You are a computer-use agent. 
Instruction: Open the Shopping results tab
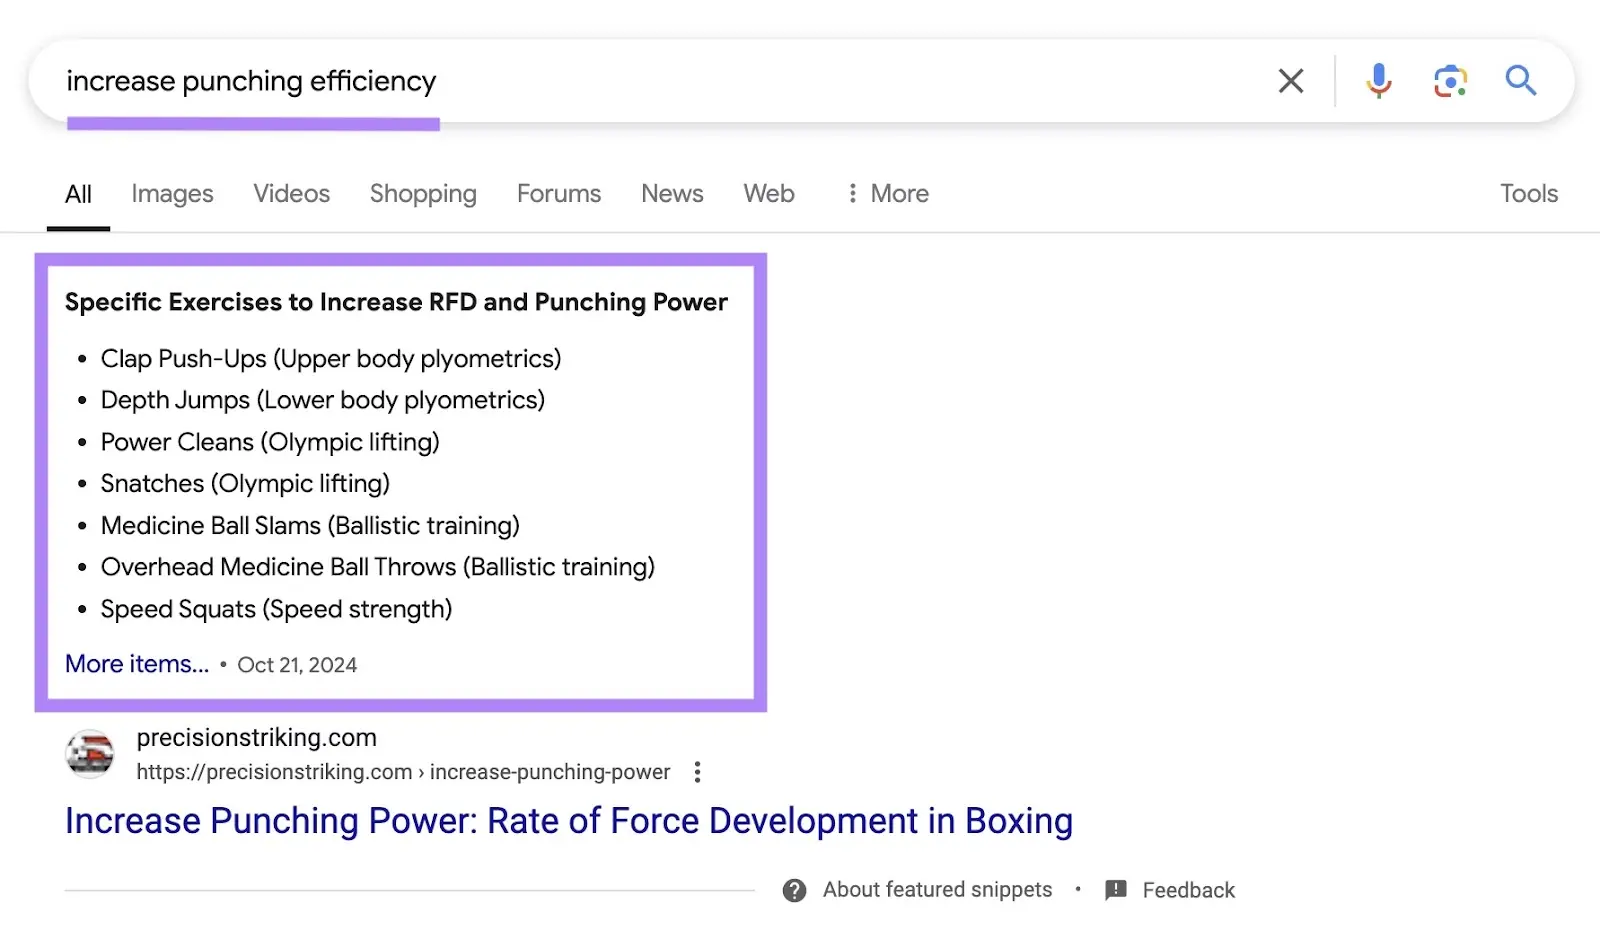(x=422, y=193)
